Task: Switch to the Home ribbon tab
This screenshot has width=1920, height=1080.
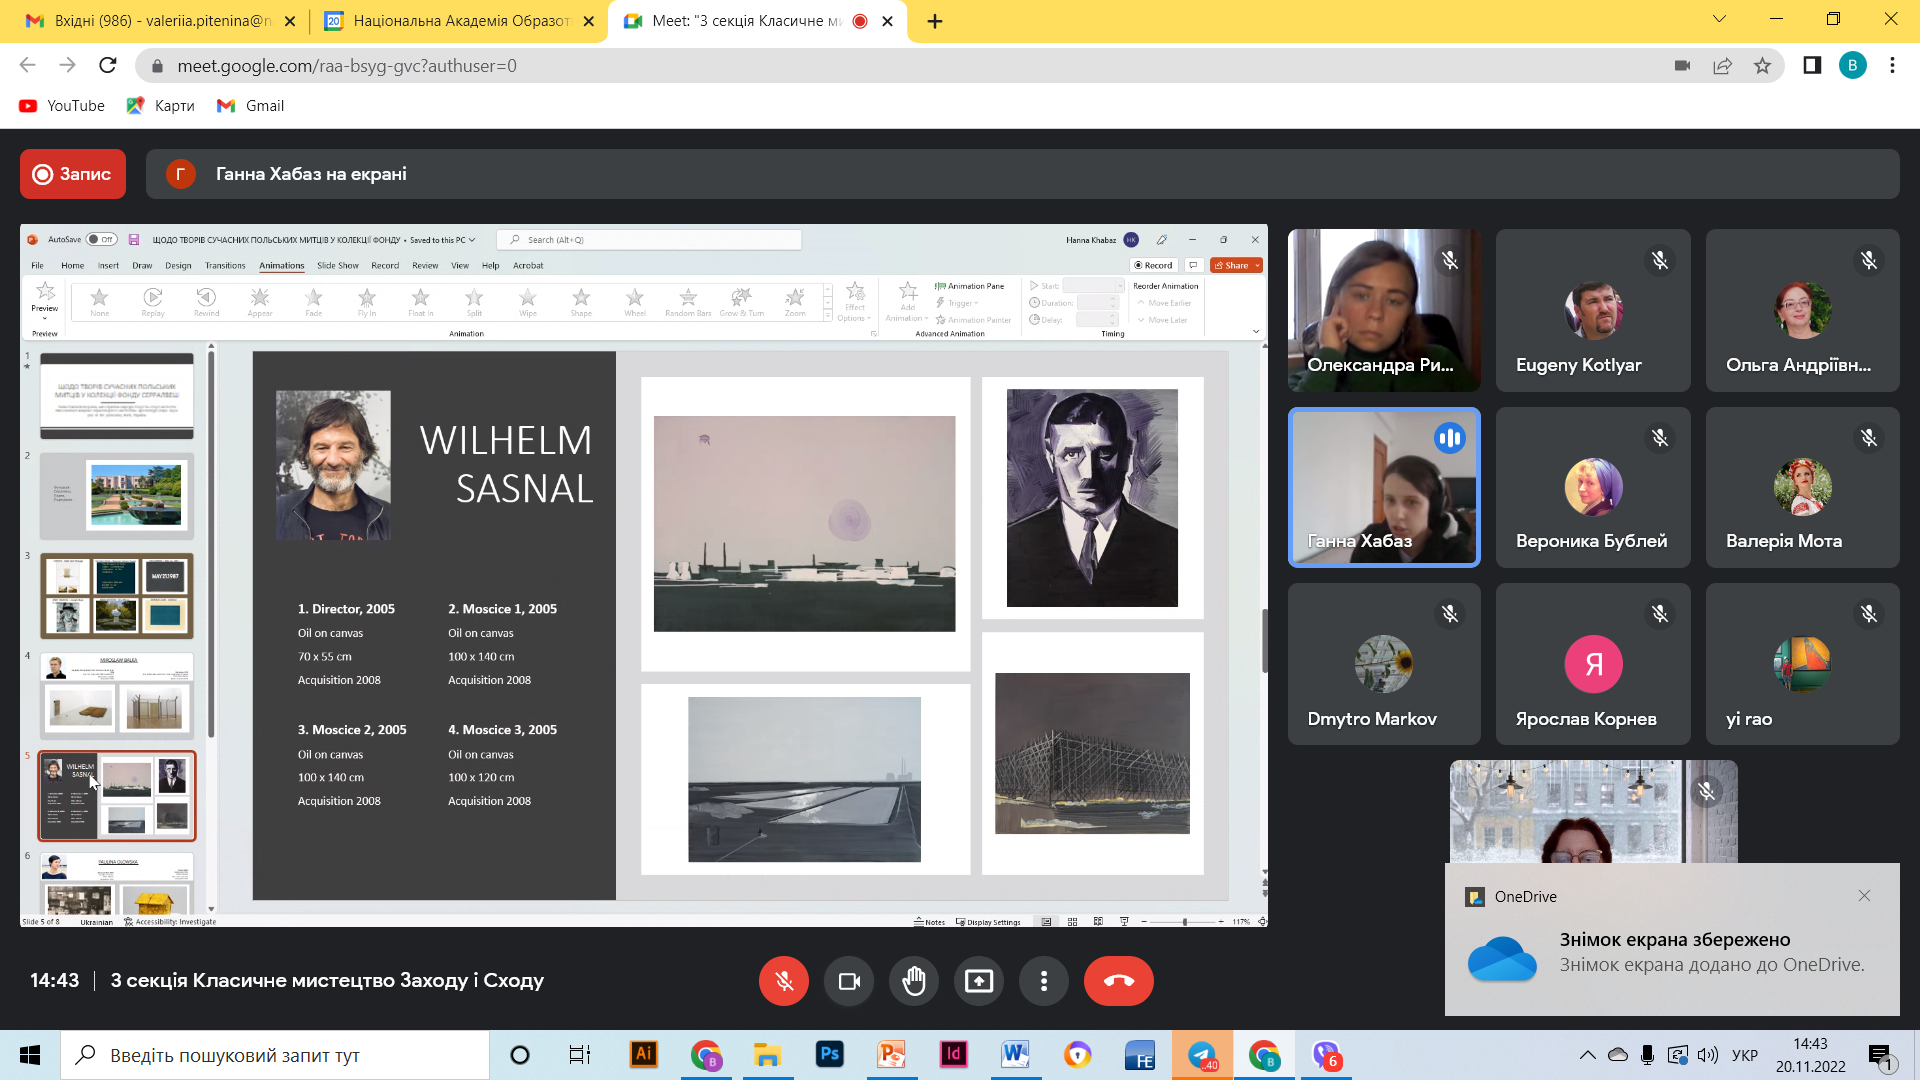Action: [x=73, y=266]
